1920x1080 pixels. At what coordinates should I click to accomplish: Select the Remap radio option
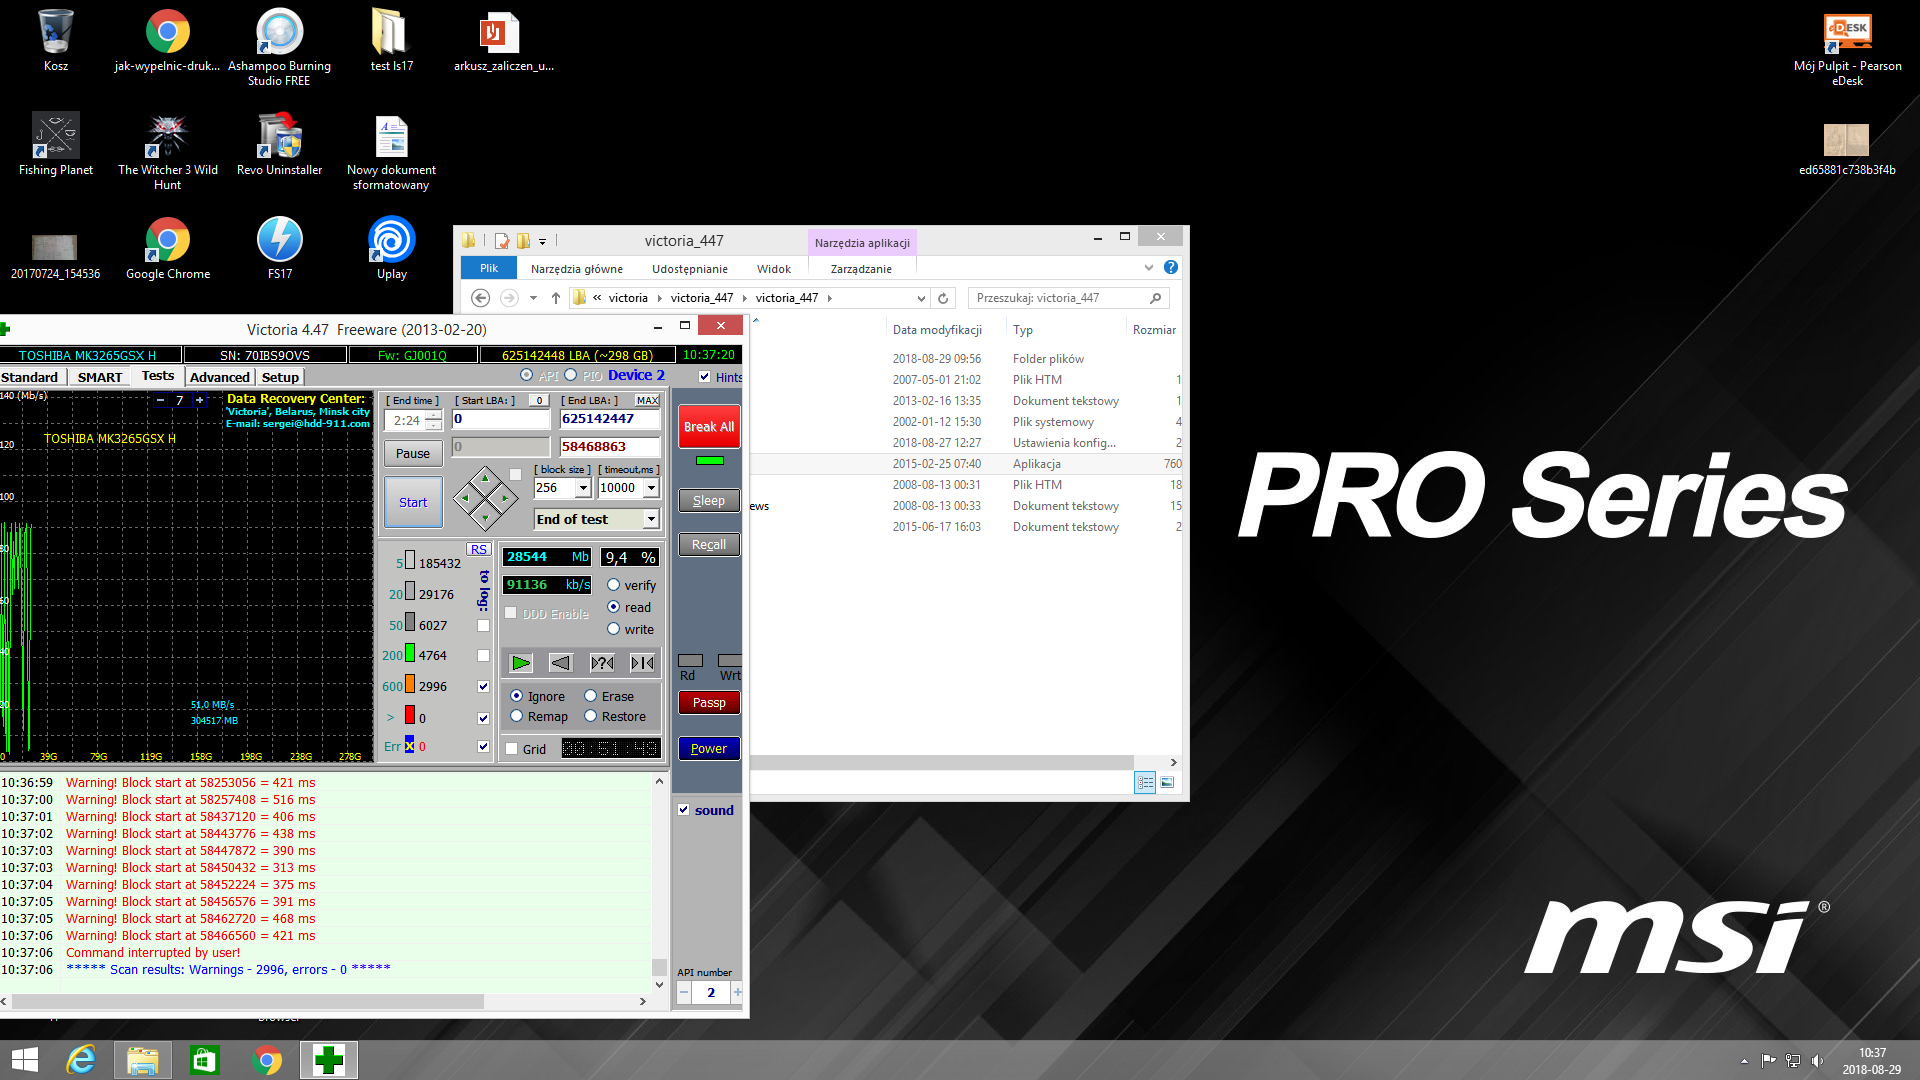click(517, 716)
